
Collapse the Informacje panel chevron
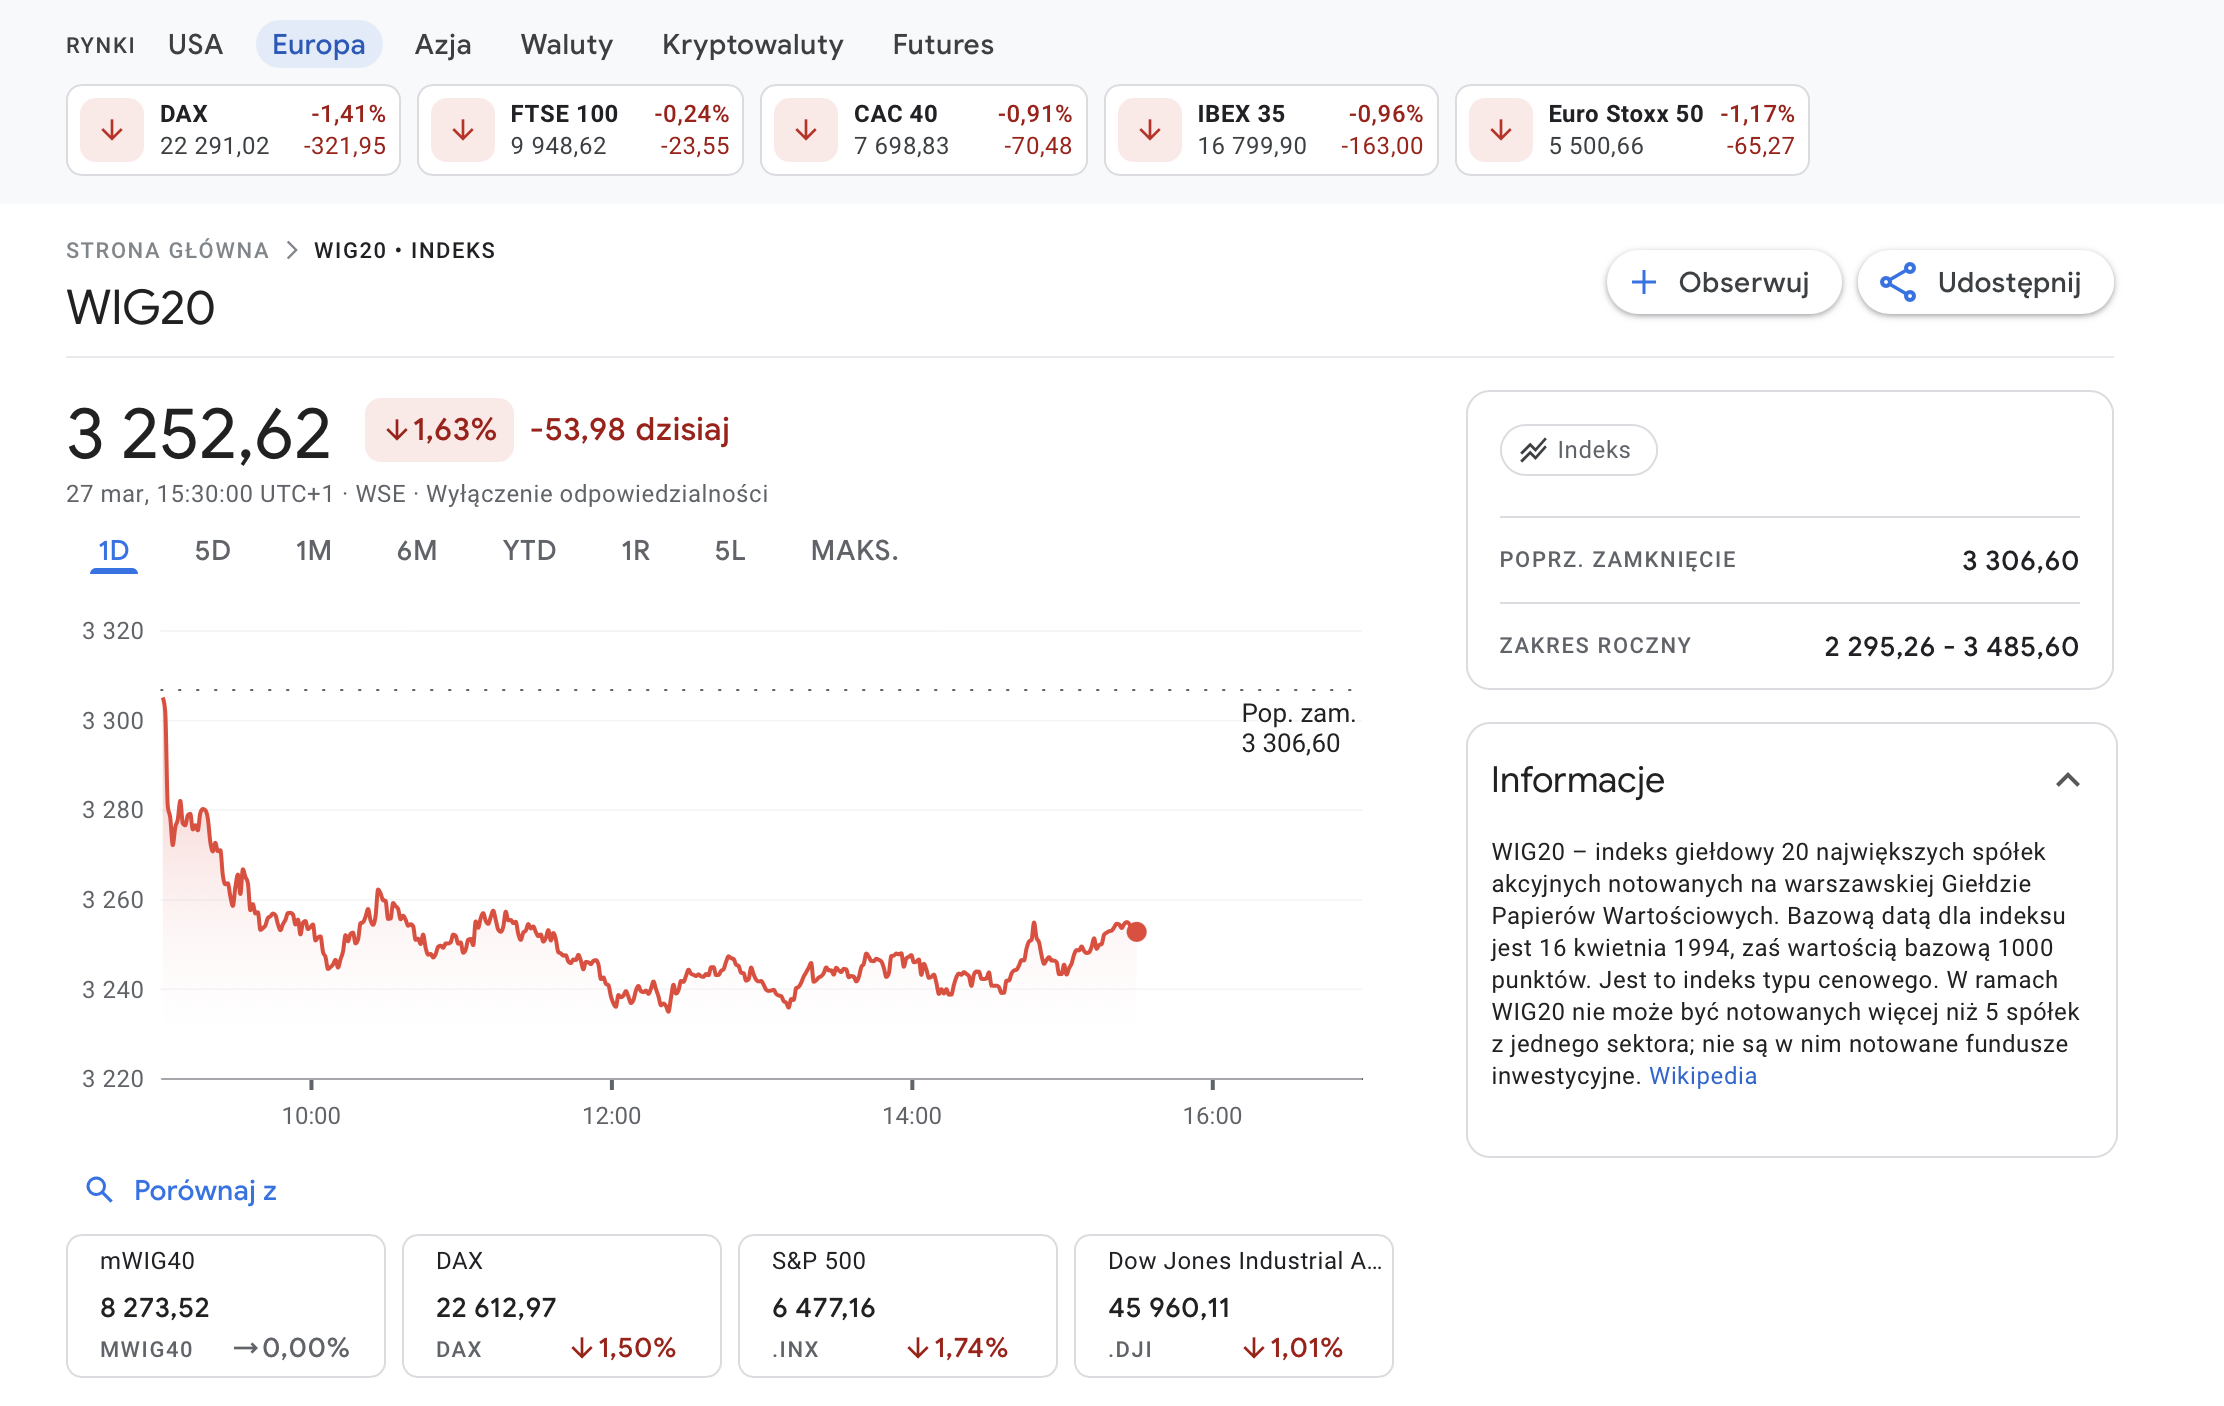(2068, 780)
